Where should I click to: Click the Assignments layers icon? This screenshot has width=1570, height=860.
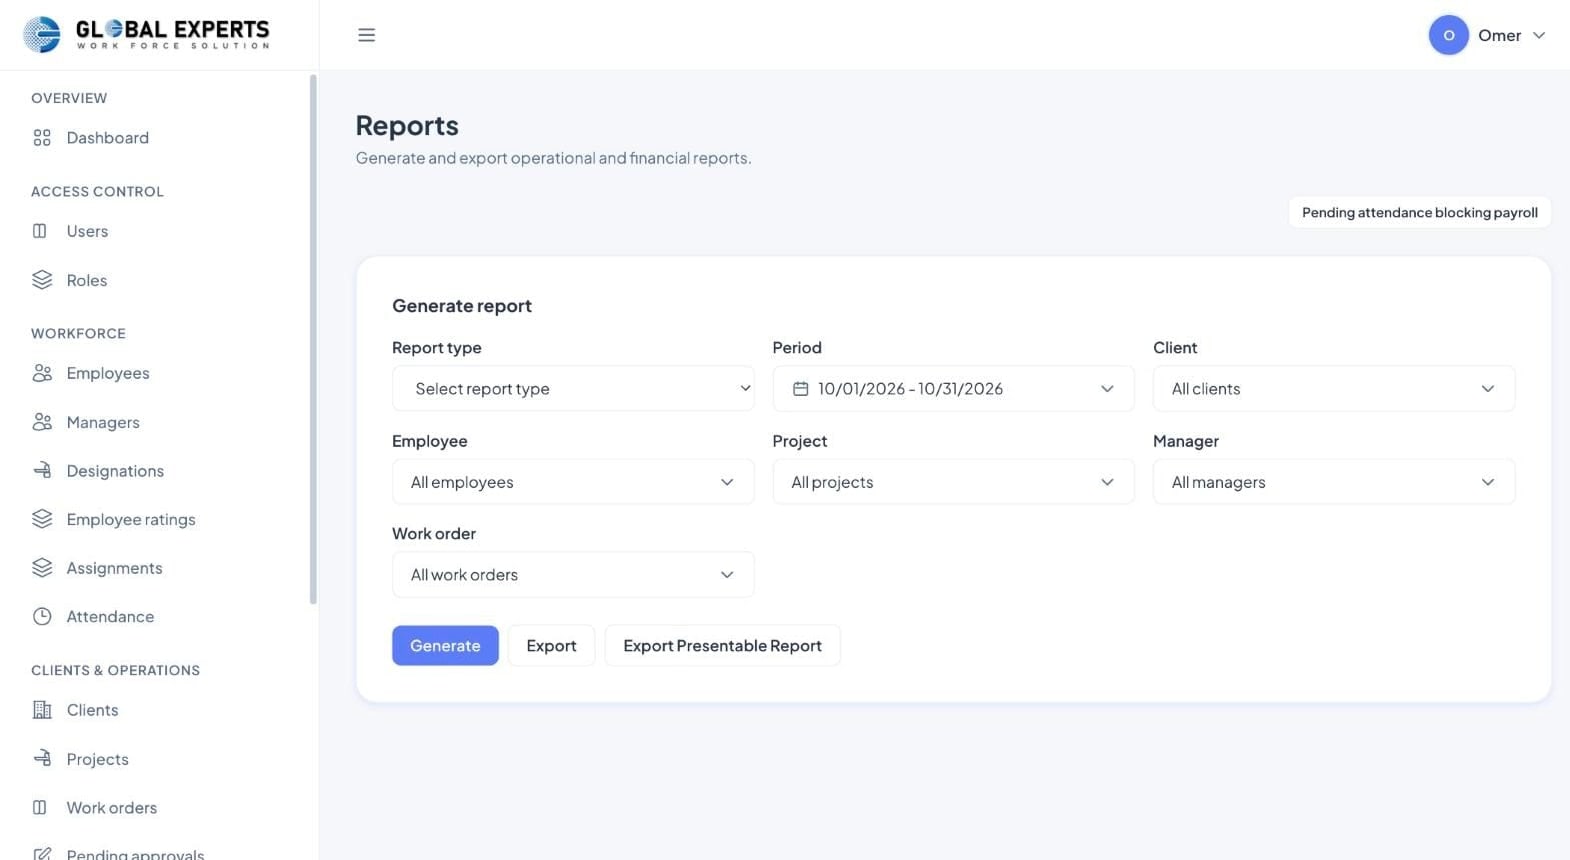42,568
